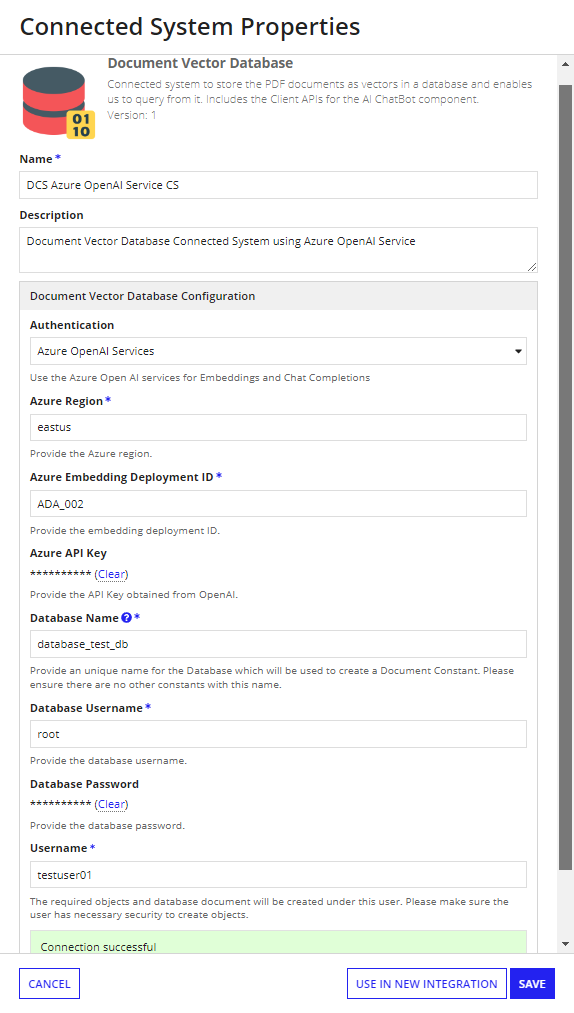This screenshot has width=574, height=1013.
Task: Click into the Description text area
Action: click(279, 249)
